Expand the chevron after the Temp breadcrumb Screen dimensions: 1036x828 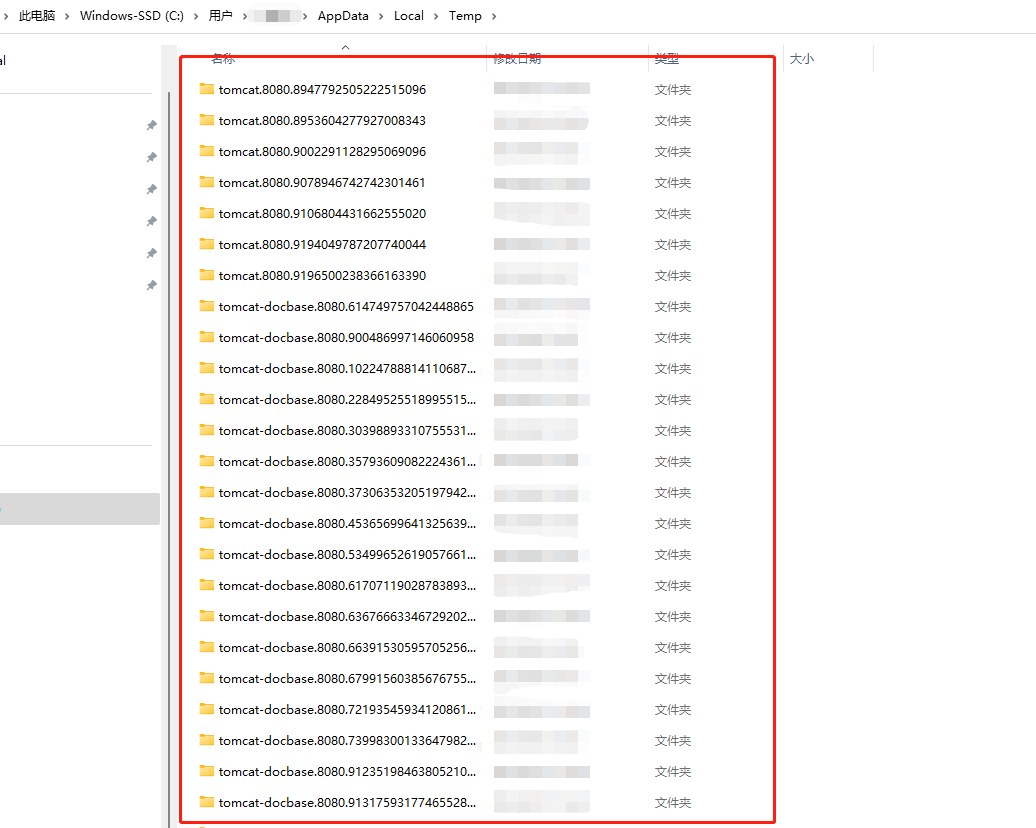494,17
